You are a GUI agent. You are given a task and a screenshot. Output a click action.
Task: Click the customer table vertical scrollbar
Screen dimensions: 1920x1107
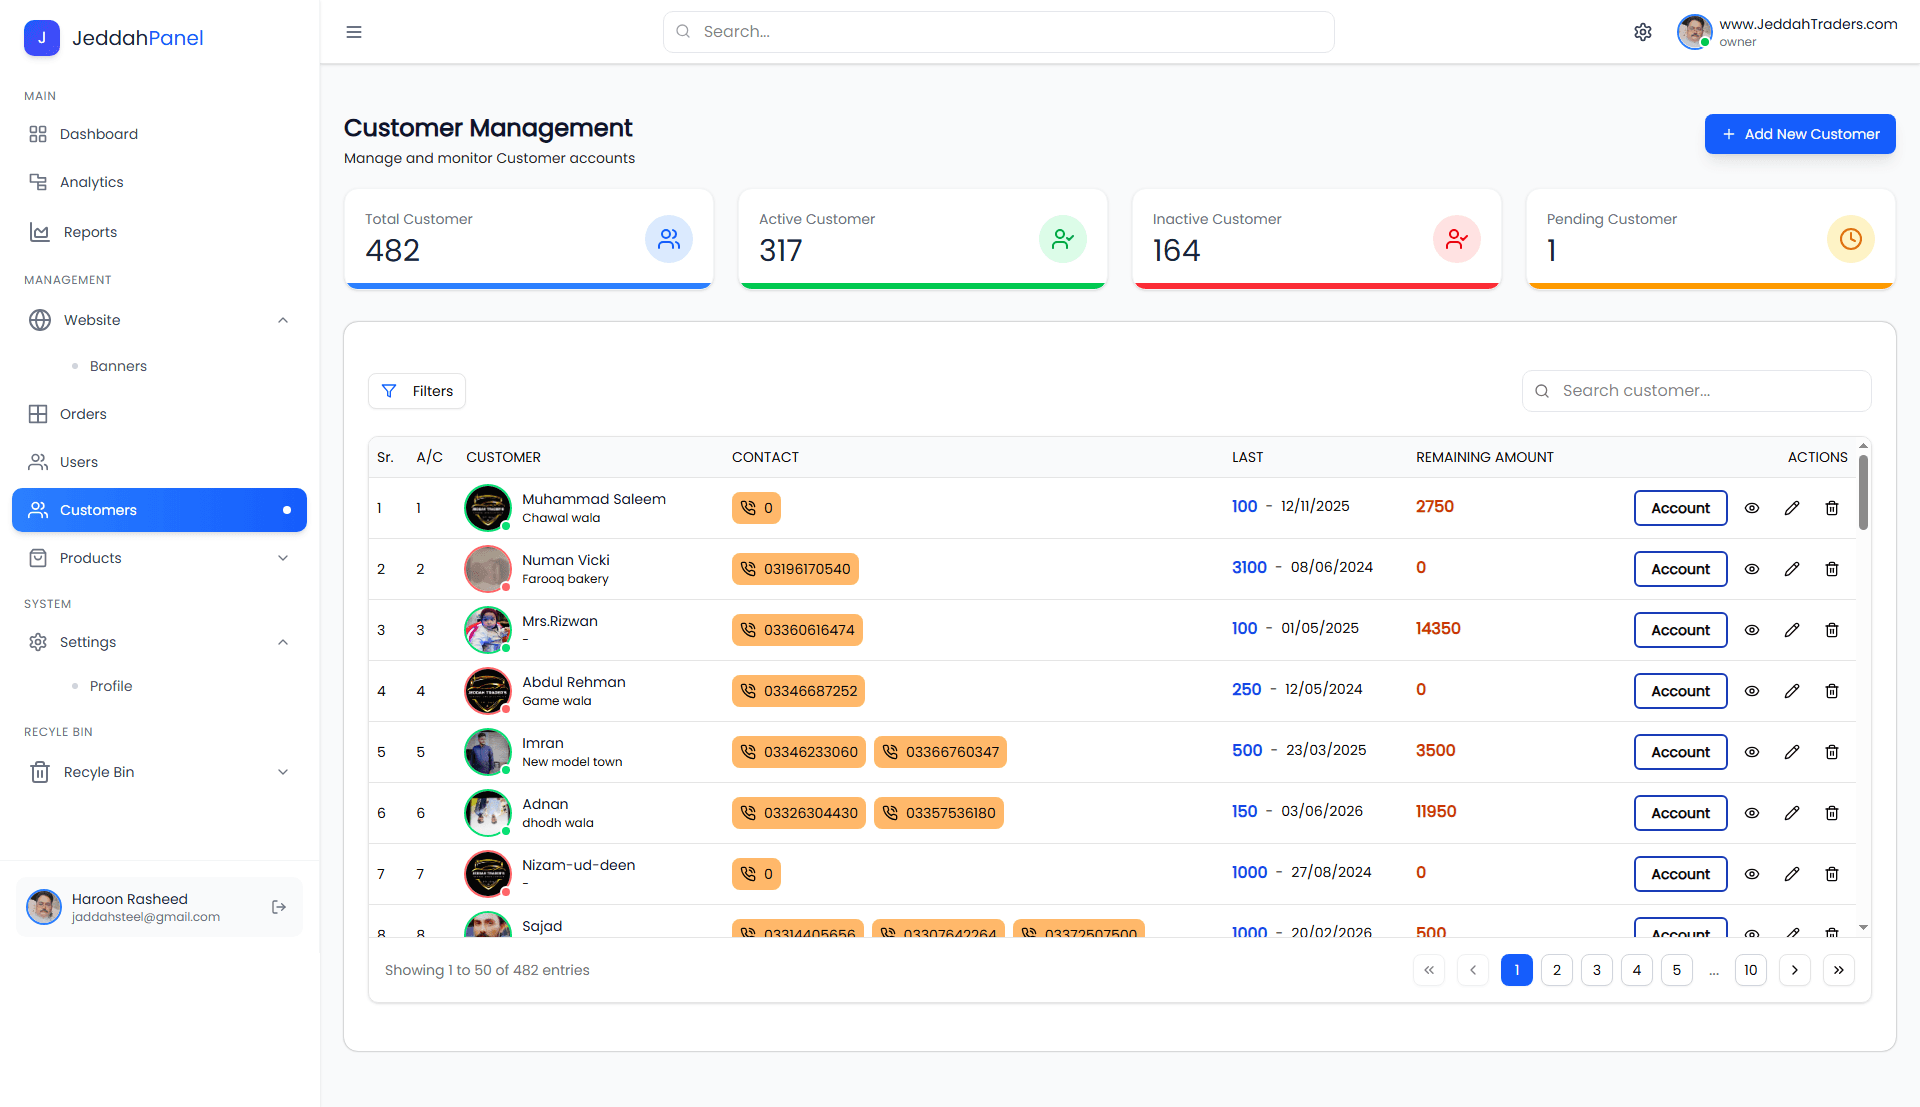[1863, 493]
